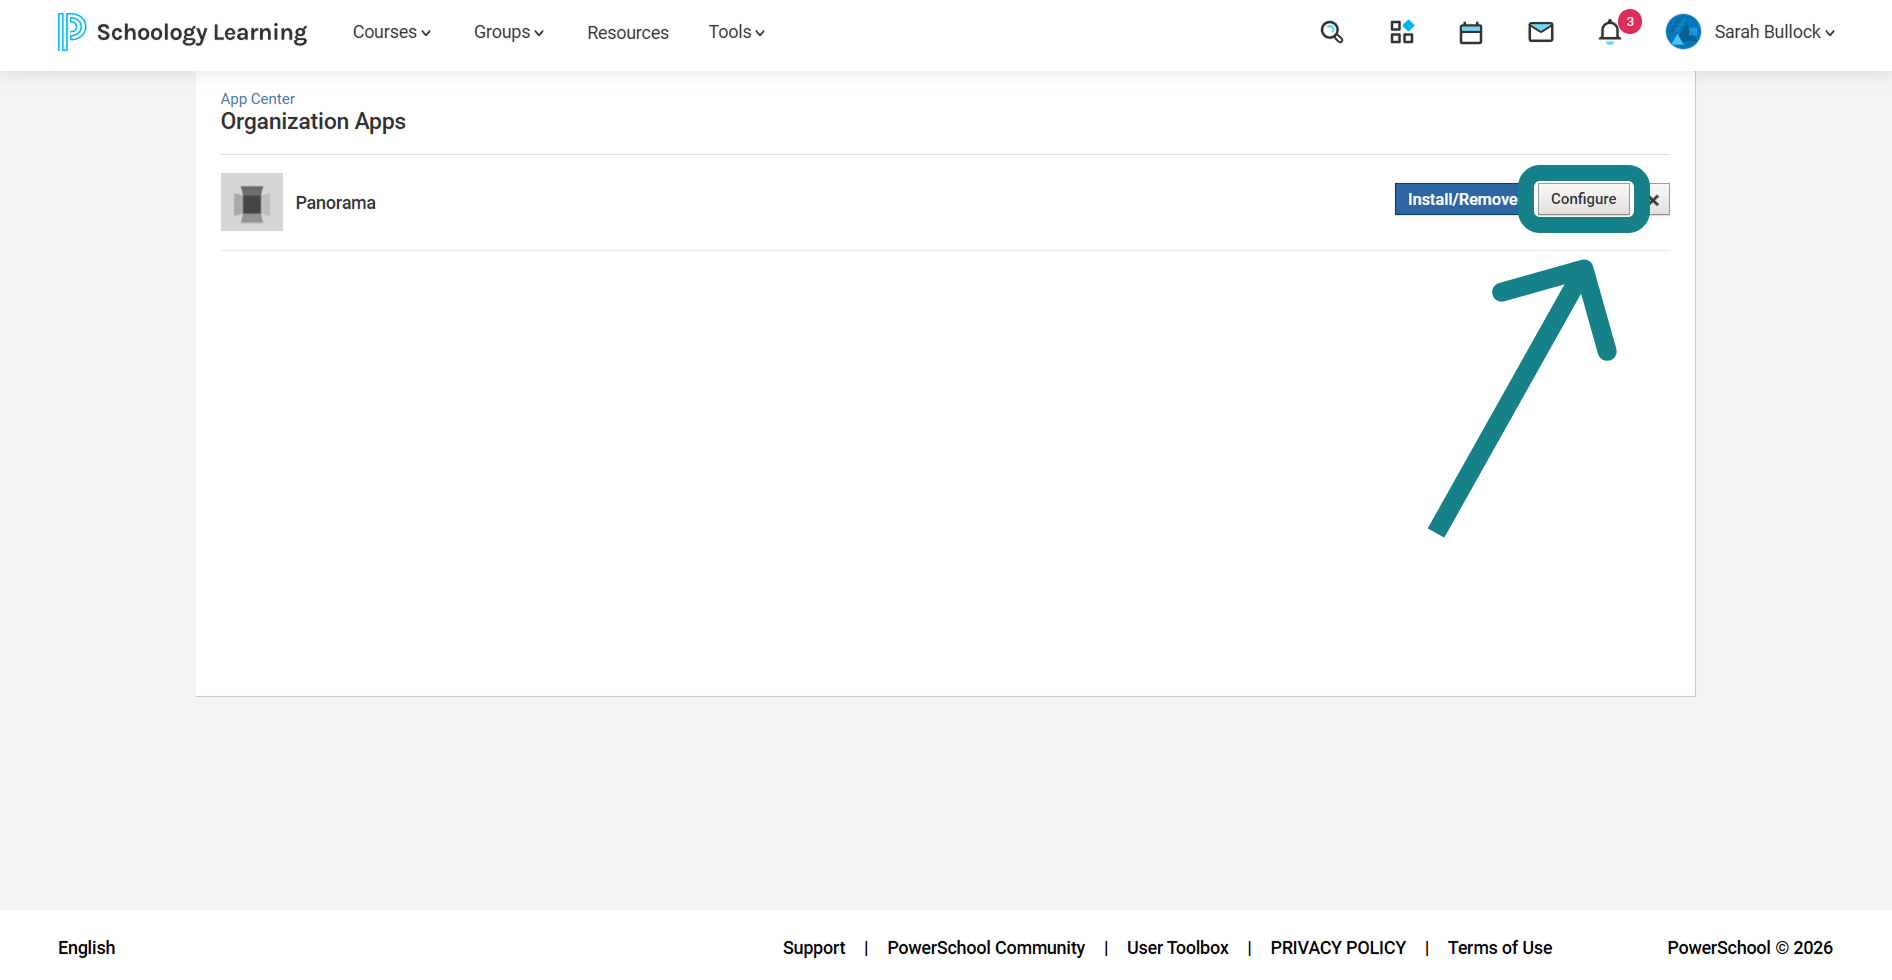
Task: Open the calendar icon in header
Action: pos(1470,33)
